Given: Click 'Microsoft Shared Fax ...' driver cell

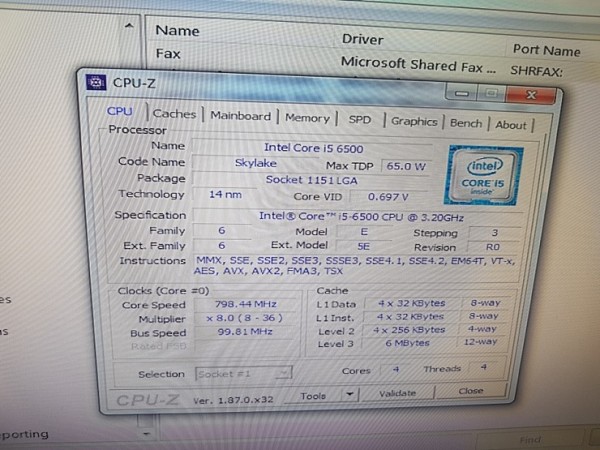Looking at the screenshot, I should click(418, 65).
